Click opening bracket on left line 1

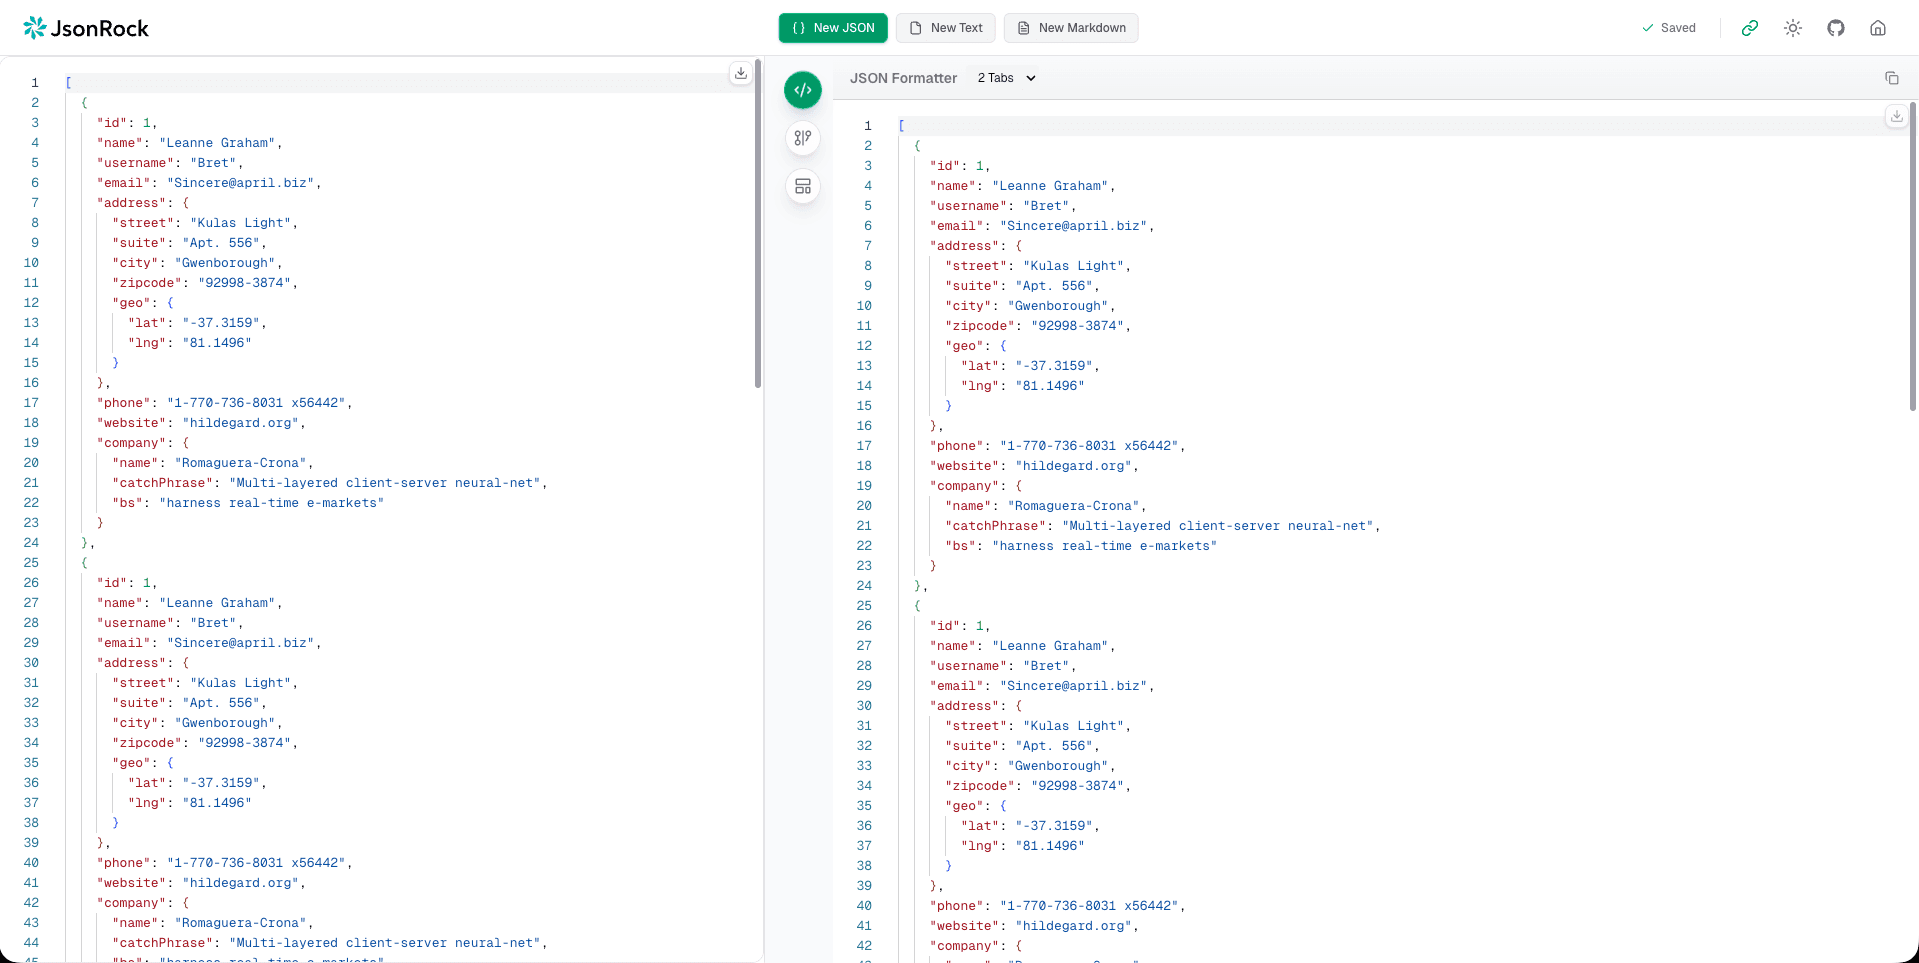coord(68,83)
